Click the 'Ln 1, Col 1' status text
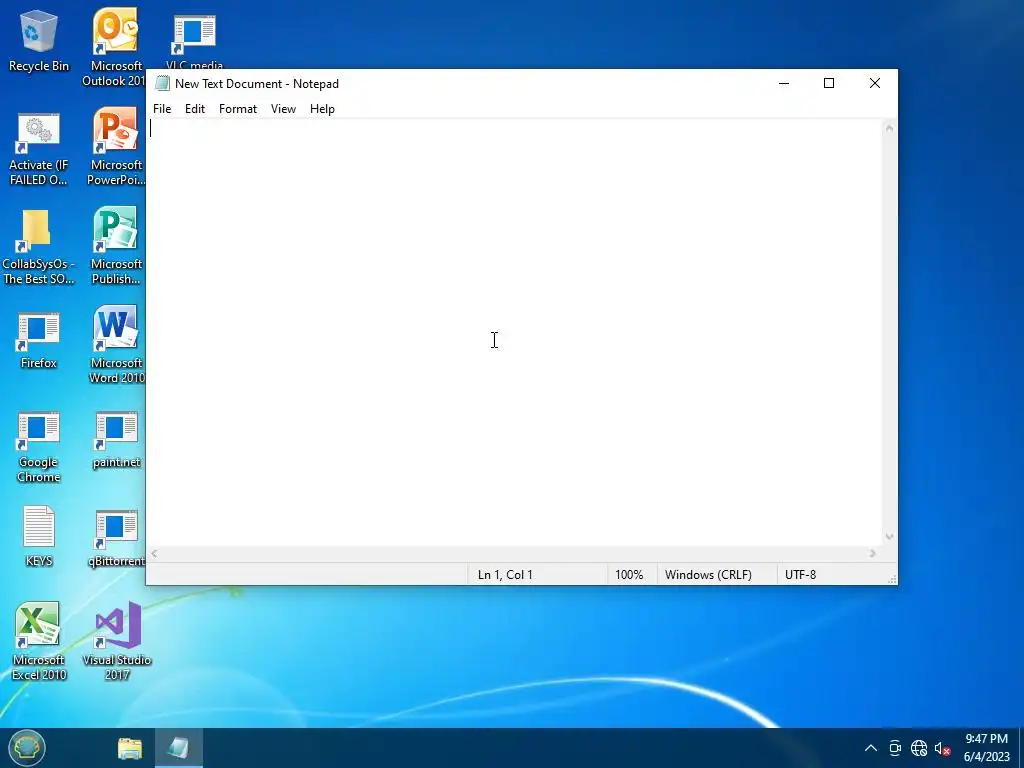 pos(505,575)
